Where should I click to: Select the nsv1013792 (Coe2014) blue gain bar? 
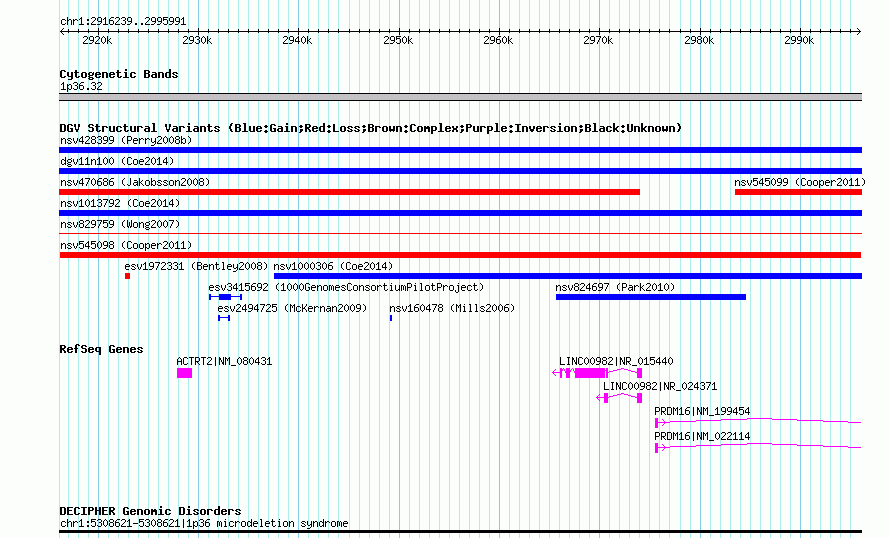coord(460,213)
